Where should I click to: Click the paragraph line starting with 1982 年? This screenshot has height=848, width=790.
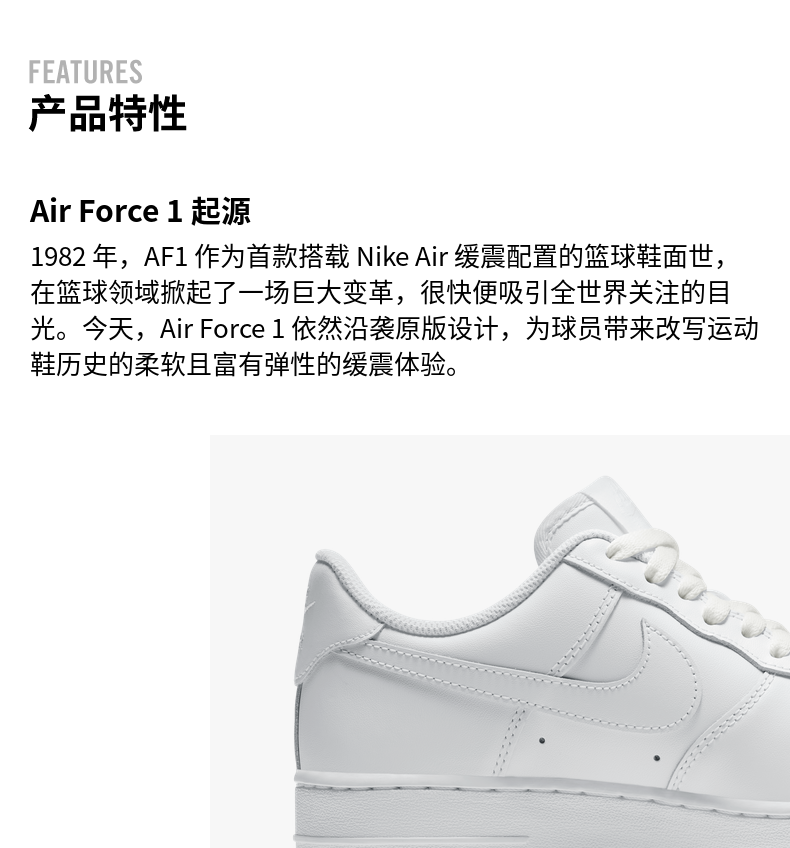click(x=378, y=256)
